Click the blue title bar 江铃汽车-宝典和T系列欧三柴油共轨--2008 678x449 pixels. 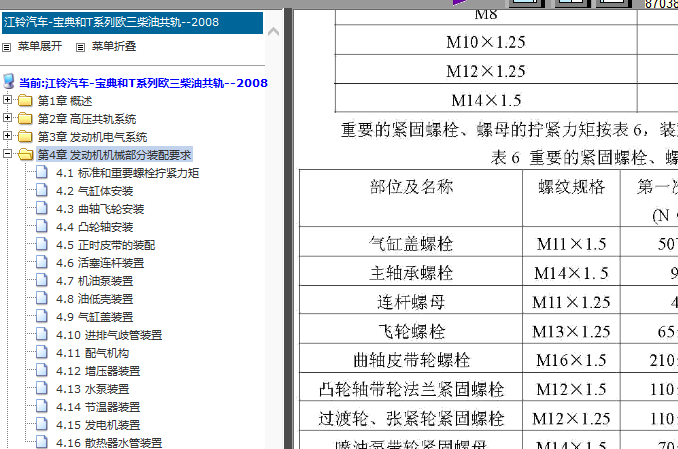point(132,22)
